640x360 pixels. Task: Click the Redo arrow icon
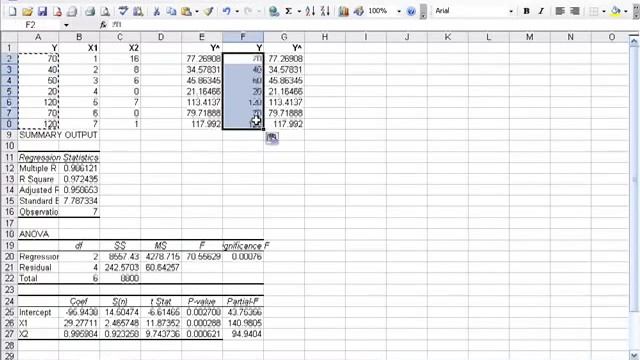[248, 11]
